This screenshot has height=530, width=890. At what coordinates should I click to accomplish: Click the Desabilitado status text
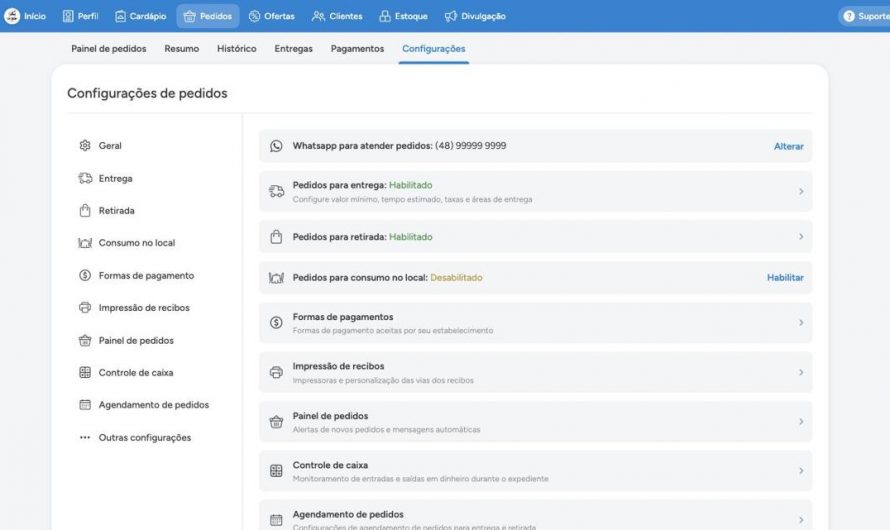click(x=456, y=277)
